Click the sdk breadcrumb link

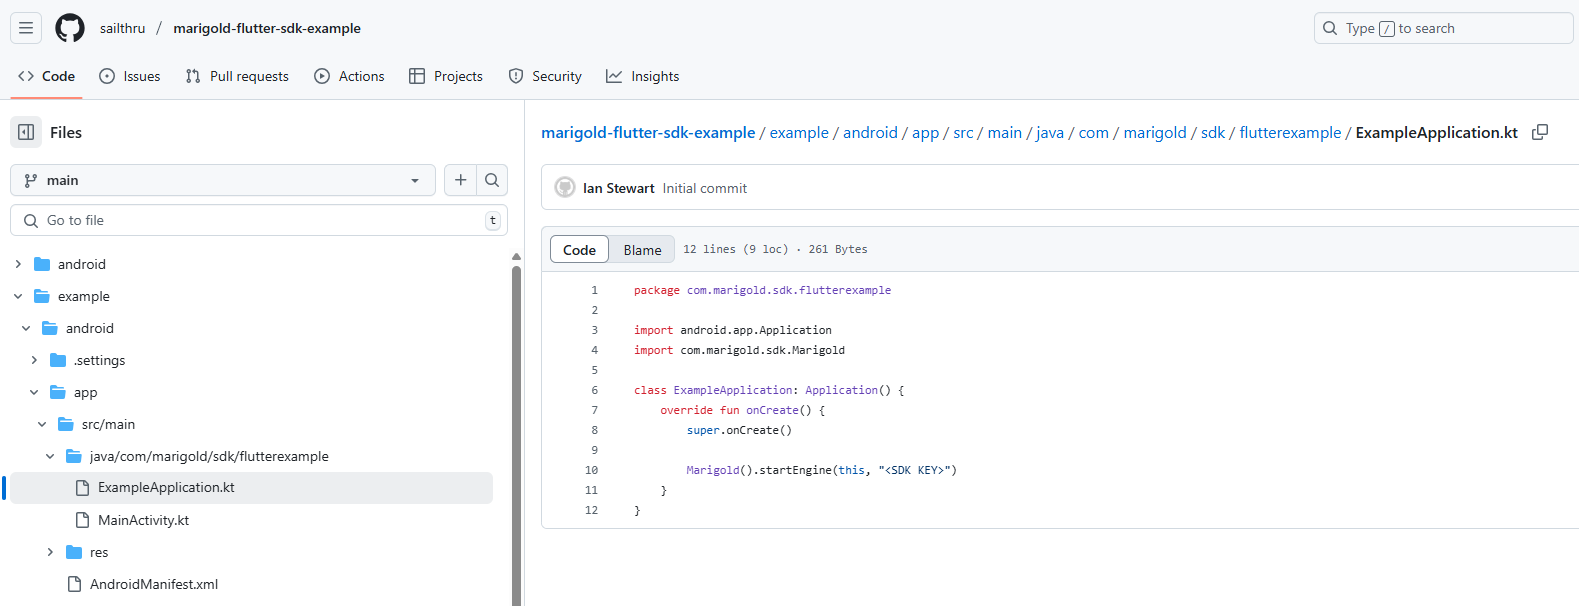[1213, 132]
